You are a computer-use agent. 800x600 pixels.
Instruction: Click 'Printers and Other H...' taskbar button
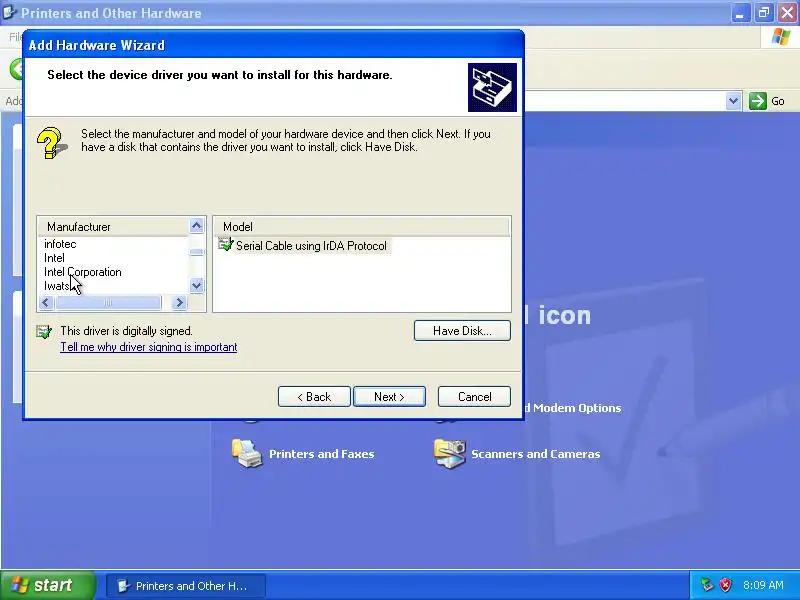(x=186, y=586)
